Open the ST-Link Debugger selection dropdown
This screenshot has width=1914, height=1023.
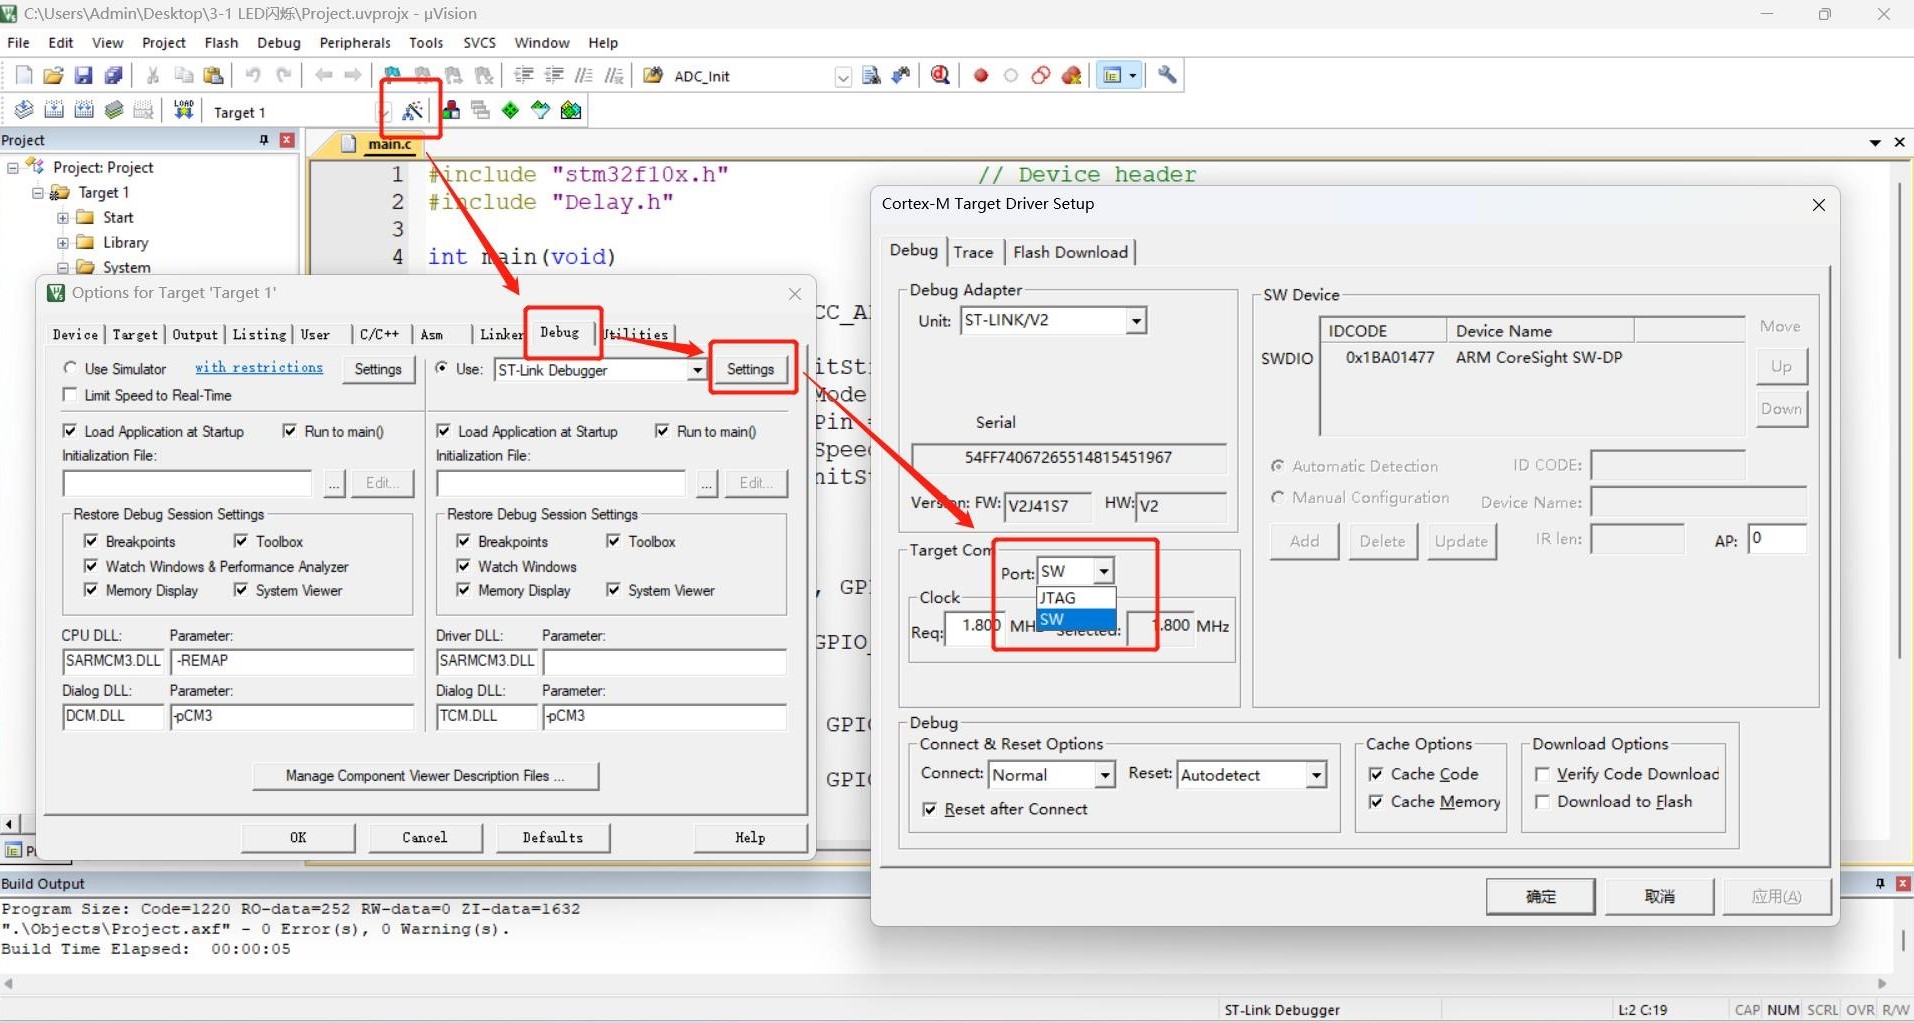[x=697, y=370]
